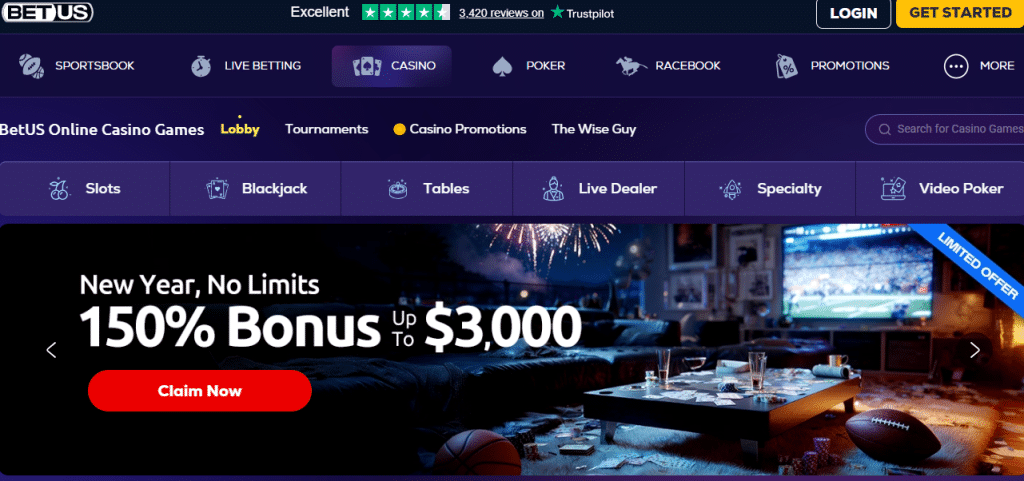1024x481 pixels.
Task: Click the Promotions percent tag icon
Action: point(787,66)
